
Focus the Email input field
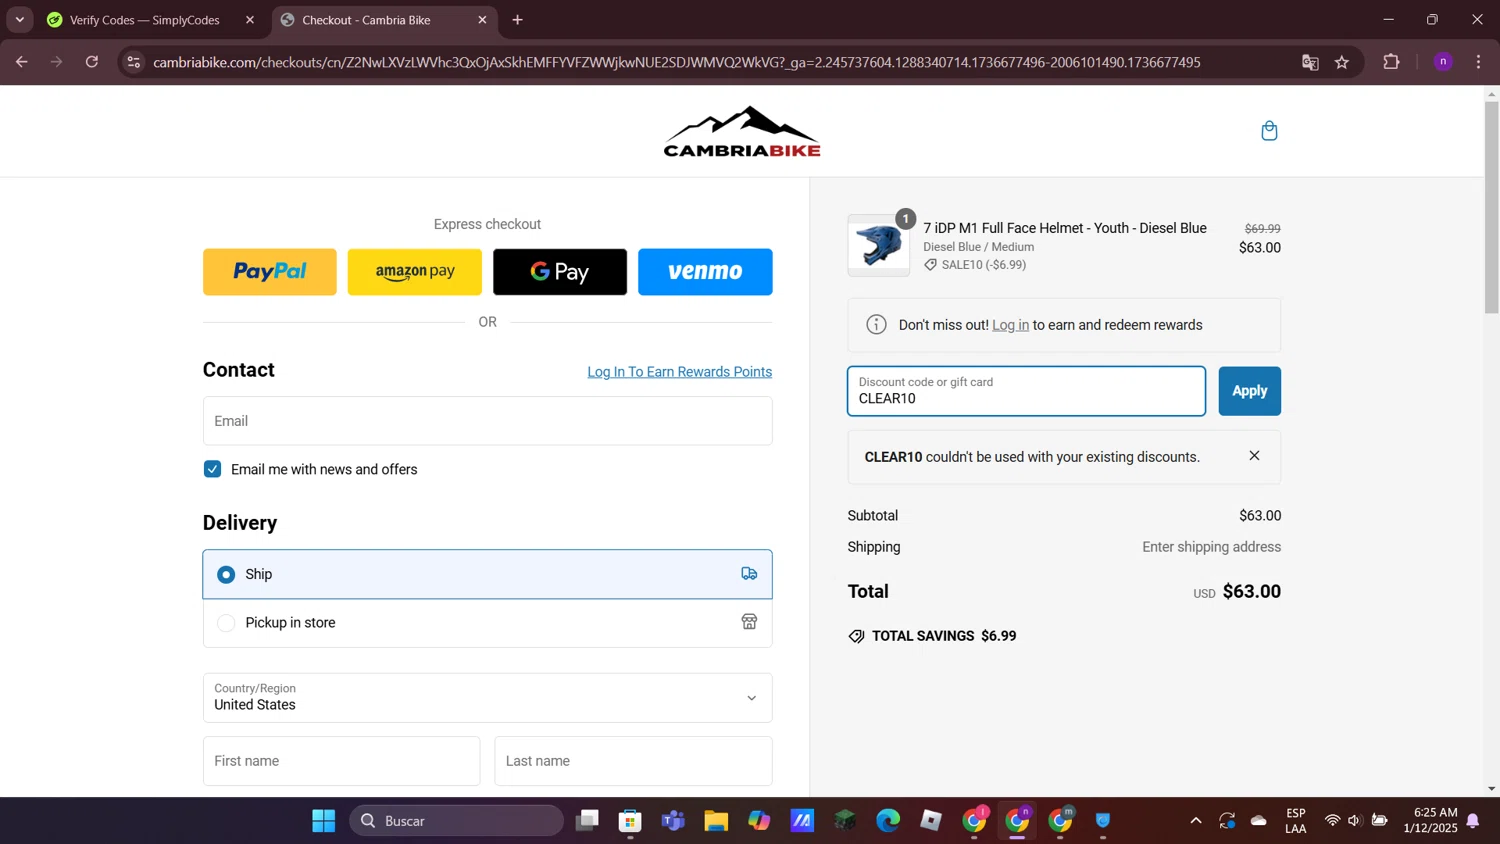coord(487,421)
